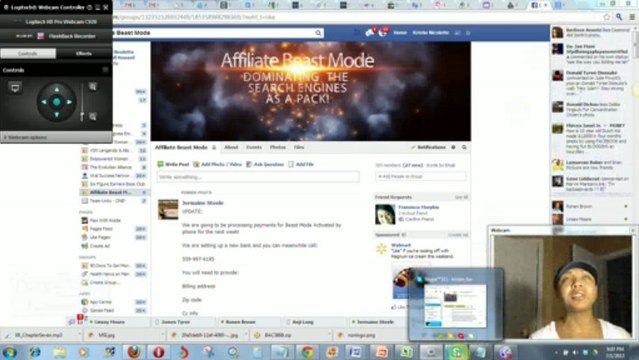This screenshot has width=639, height=360.
Task: Click zoom in magnifier in webcam controller
Action: click(x=93, y=86)
